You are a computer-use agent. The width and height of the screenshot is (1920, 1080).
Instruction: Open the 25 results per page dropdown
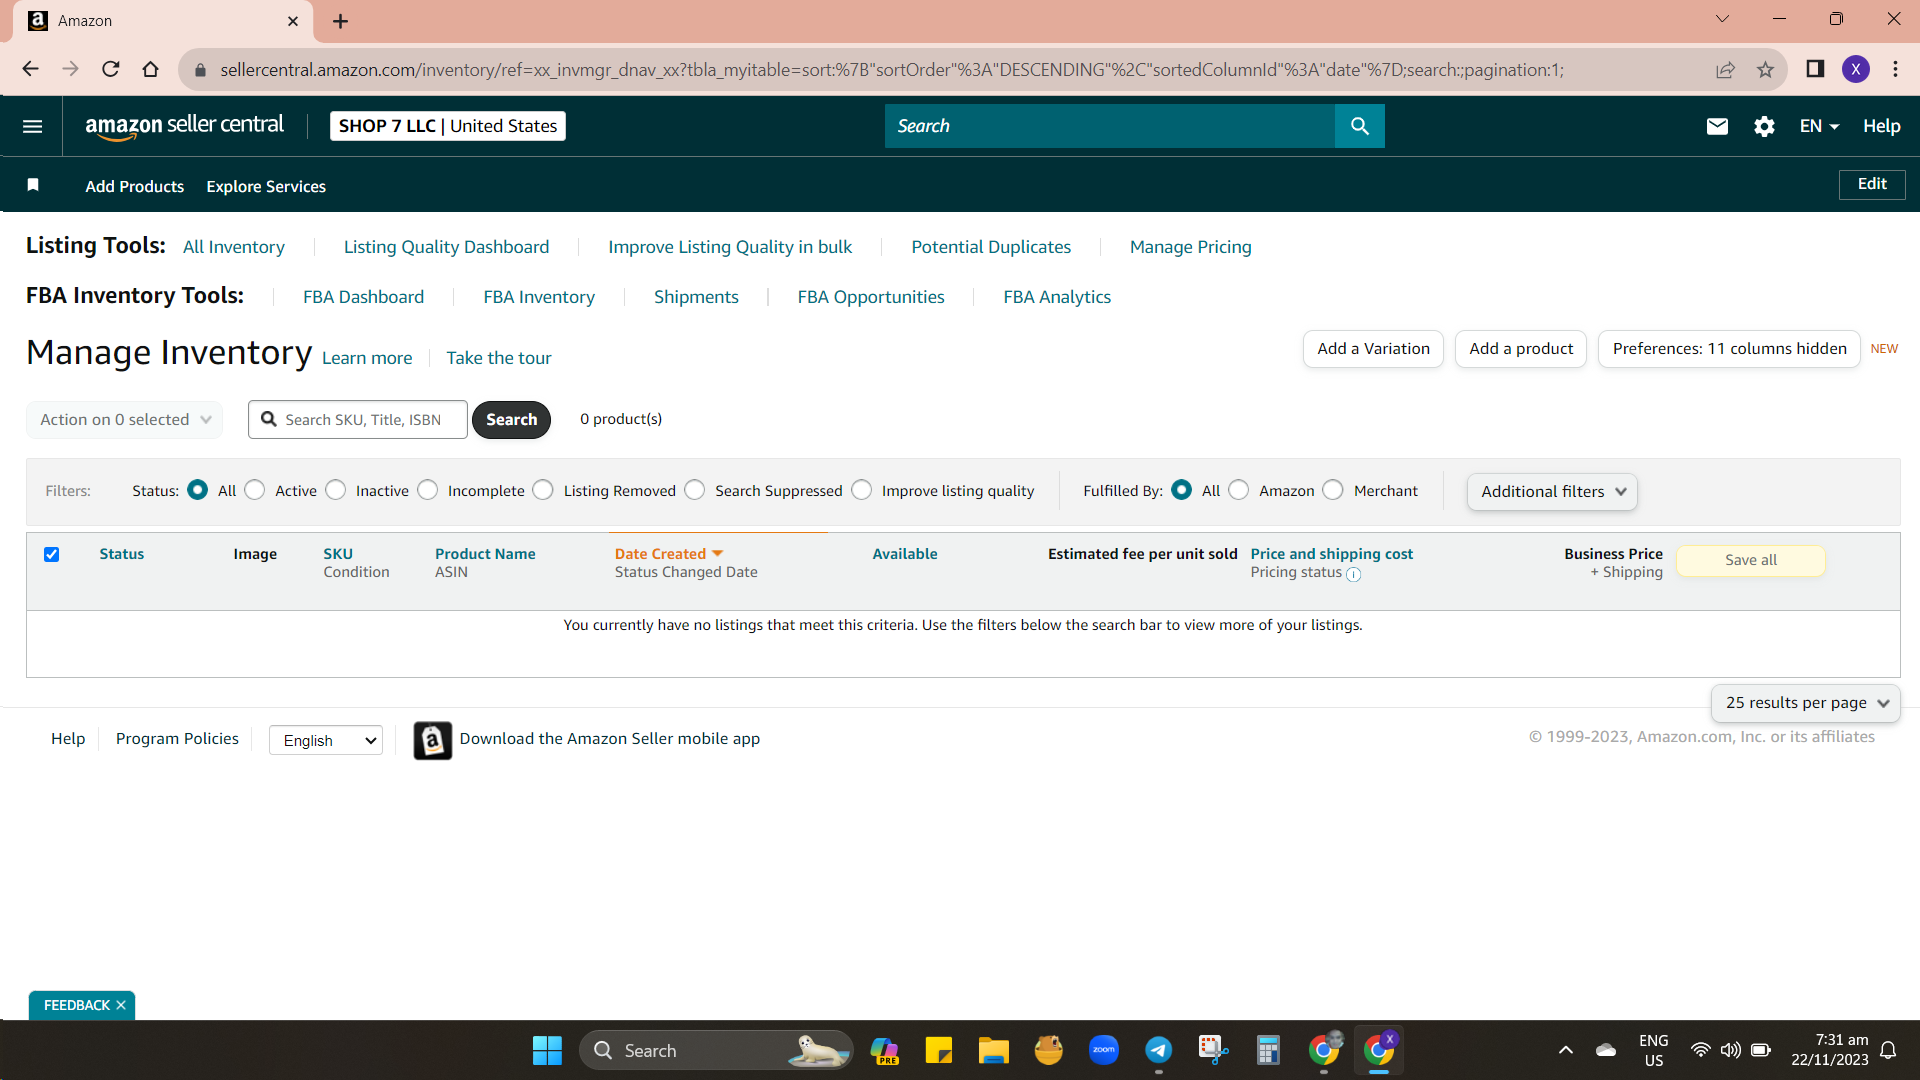click(x=1806, y=703)
